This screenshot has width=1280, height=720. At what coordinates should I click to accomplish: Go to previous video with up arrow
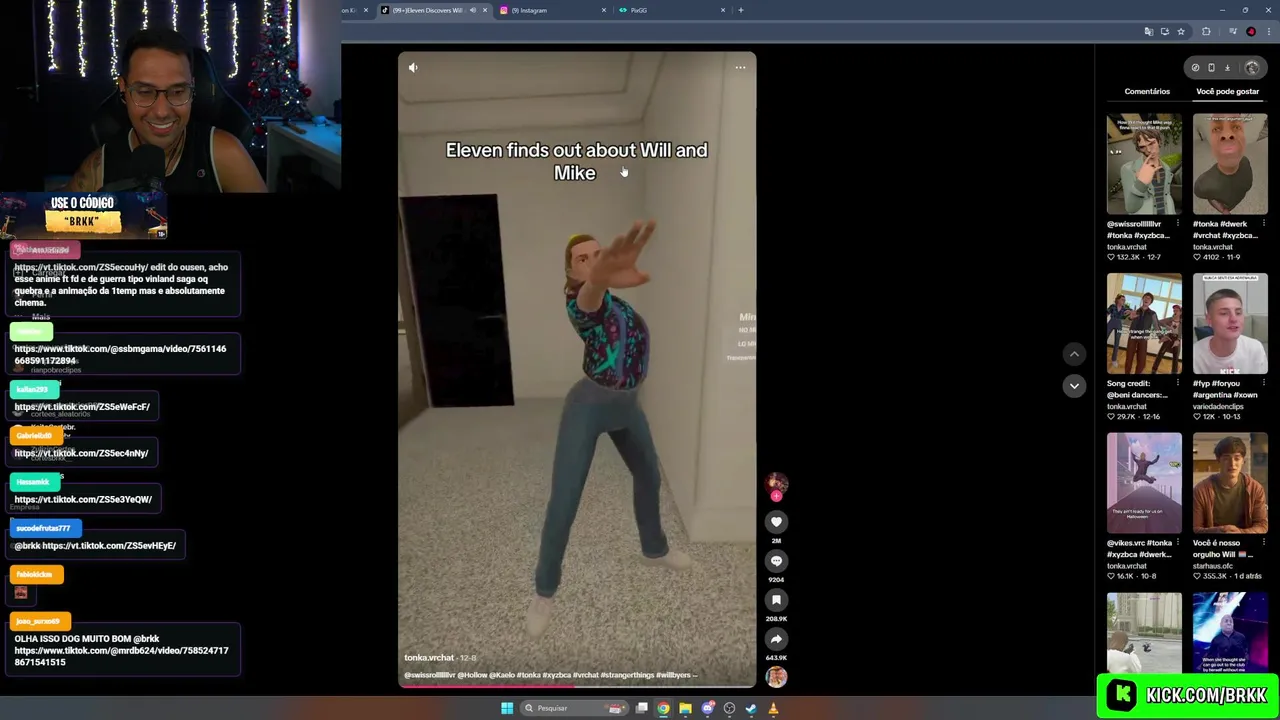[x=1074, y=354]
